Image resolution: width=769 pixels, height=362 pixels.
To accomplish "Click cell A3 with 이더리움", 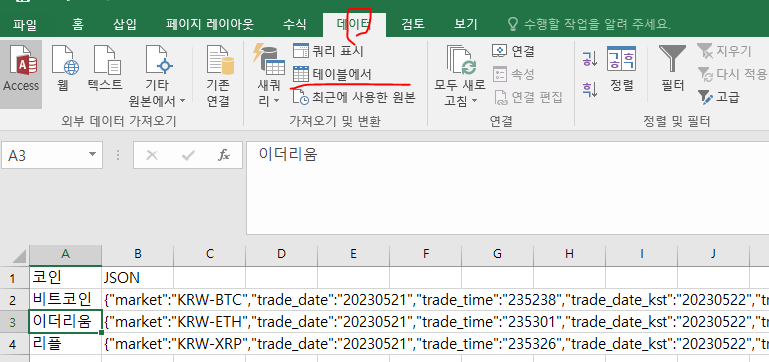I will pos(65,322).
